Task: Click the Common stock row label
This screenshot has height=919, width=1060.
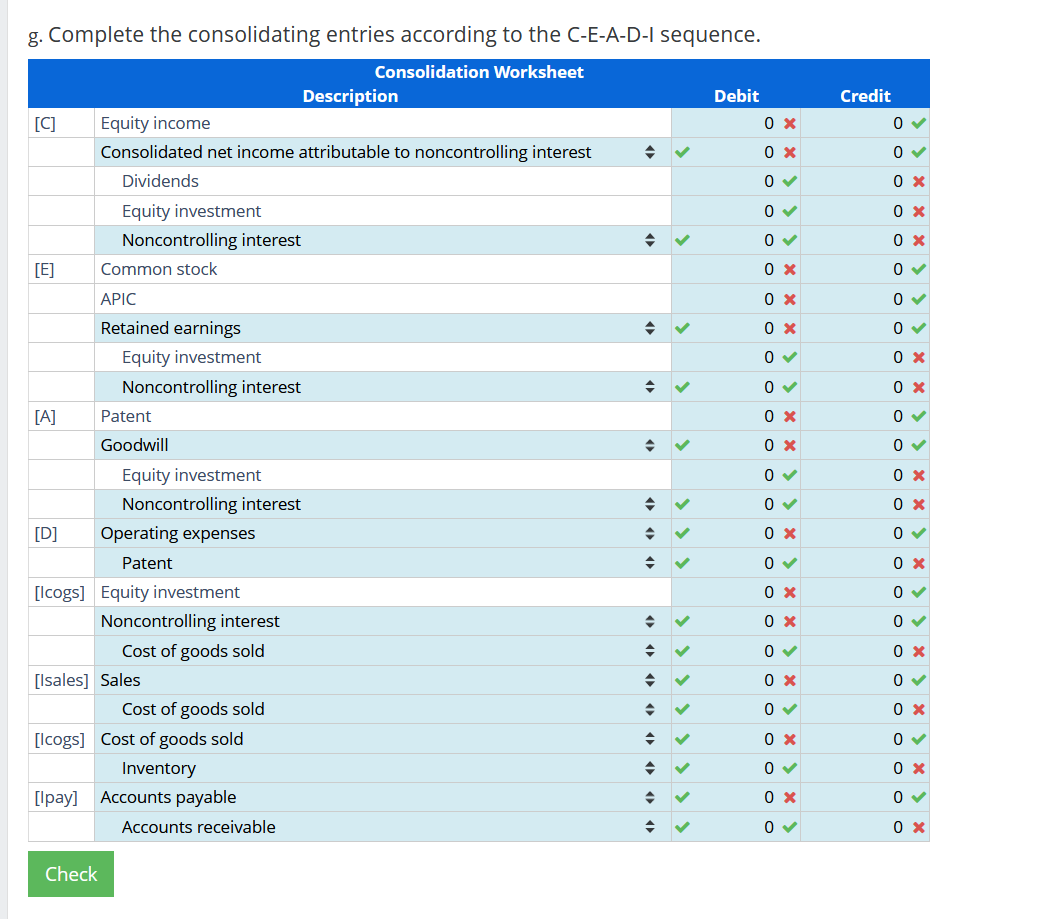Action: 159,269
